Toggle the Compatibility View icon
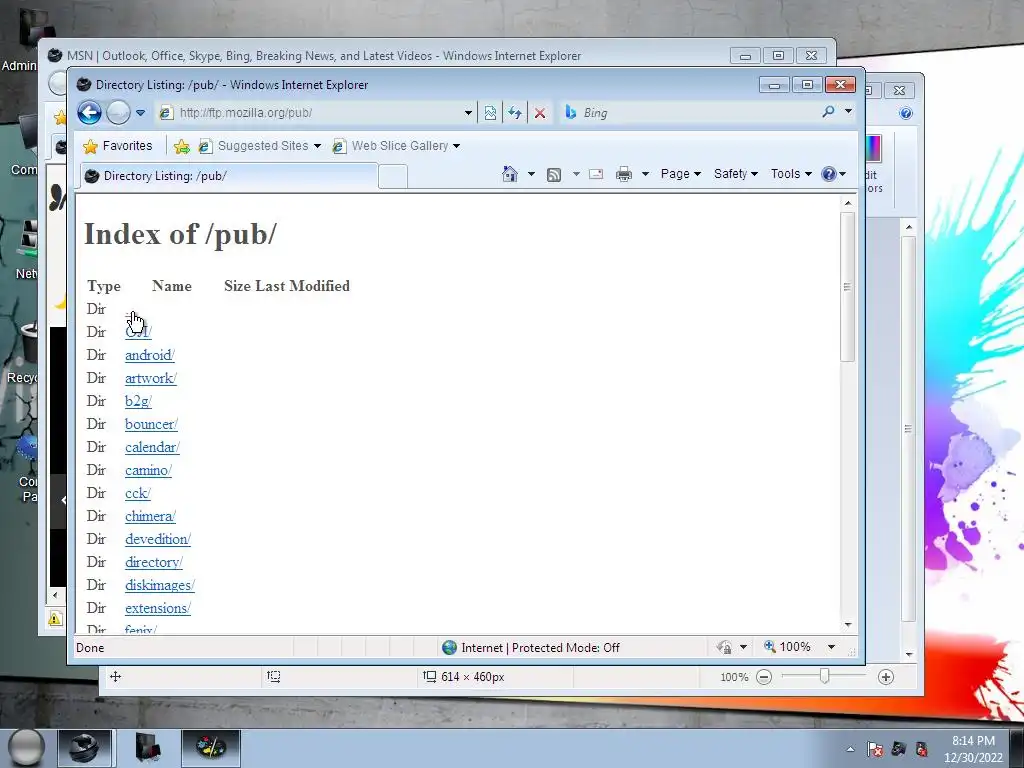This screenshot has height=768, width=1024. 490,113
